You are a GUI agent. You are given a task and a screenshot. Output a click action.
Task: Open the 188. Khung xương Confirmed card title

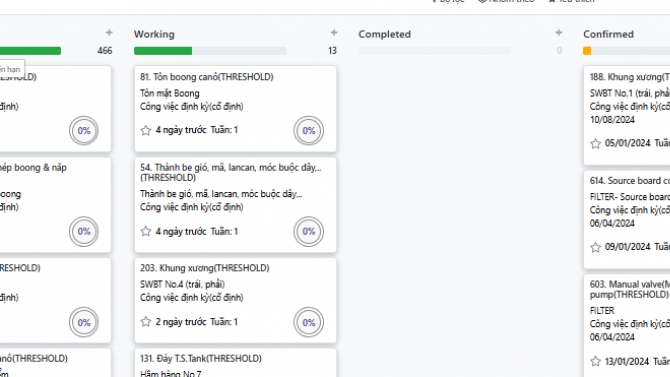tap(629, 77)
